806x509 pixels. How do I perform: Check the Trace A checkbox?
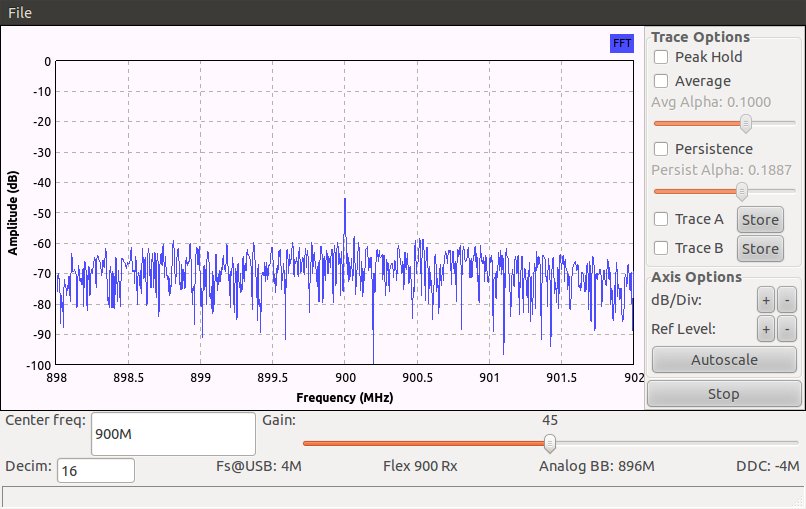pyautogui.click(x=661, y=220)
